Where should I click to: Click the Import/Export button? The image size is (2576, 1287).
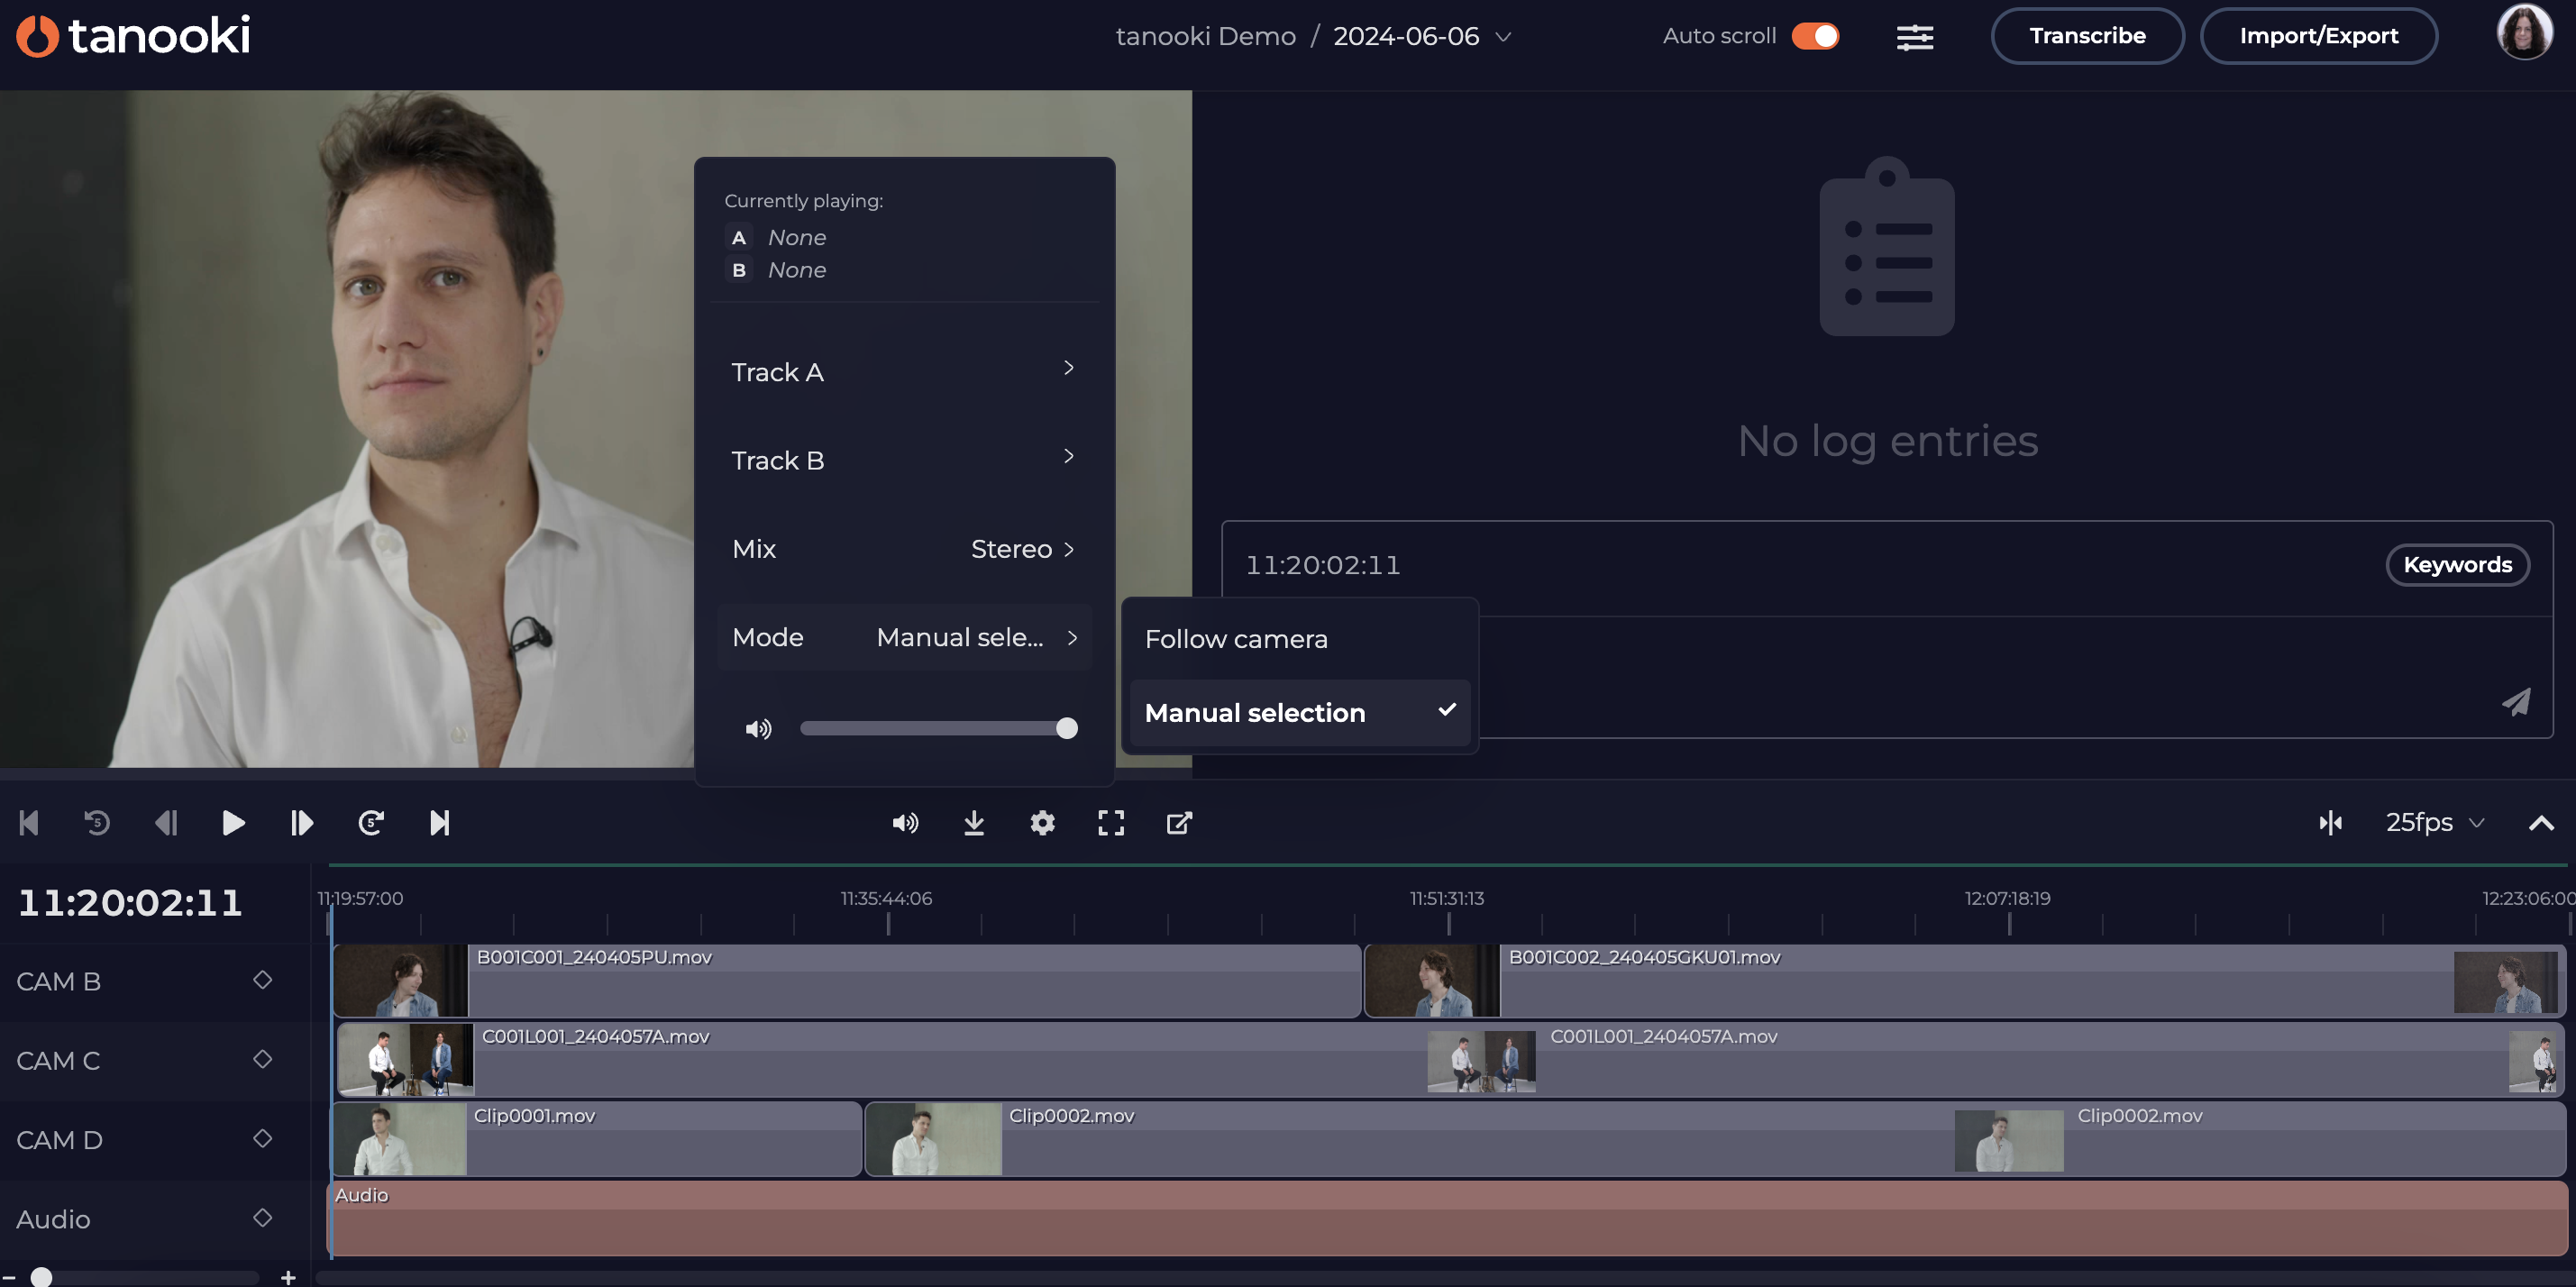click(x=2318, y=36)
